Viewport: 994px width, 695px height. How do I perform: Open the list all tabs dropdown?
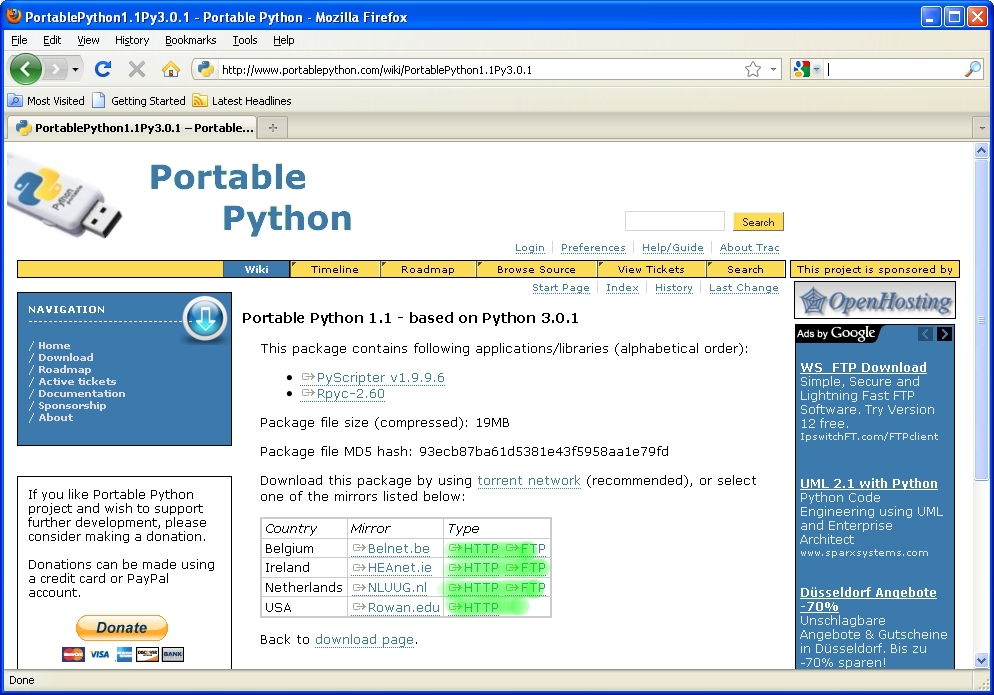[981, 128]
